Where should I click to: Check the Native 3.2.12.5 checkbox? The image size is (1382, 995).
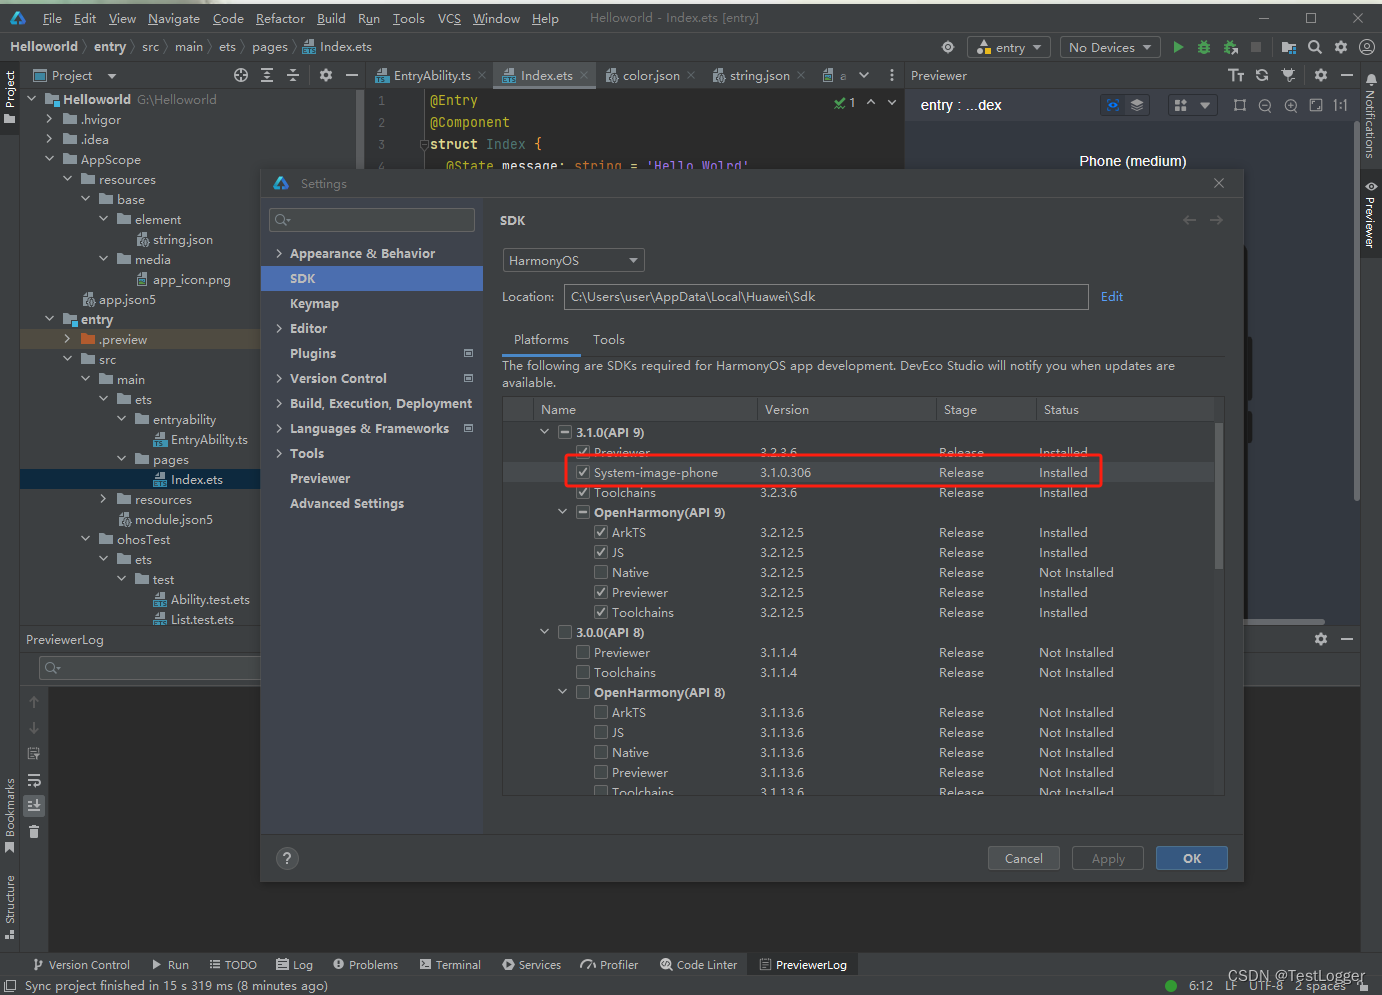coord(601,572)
